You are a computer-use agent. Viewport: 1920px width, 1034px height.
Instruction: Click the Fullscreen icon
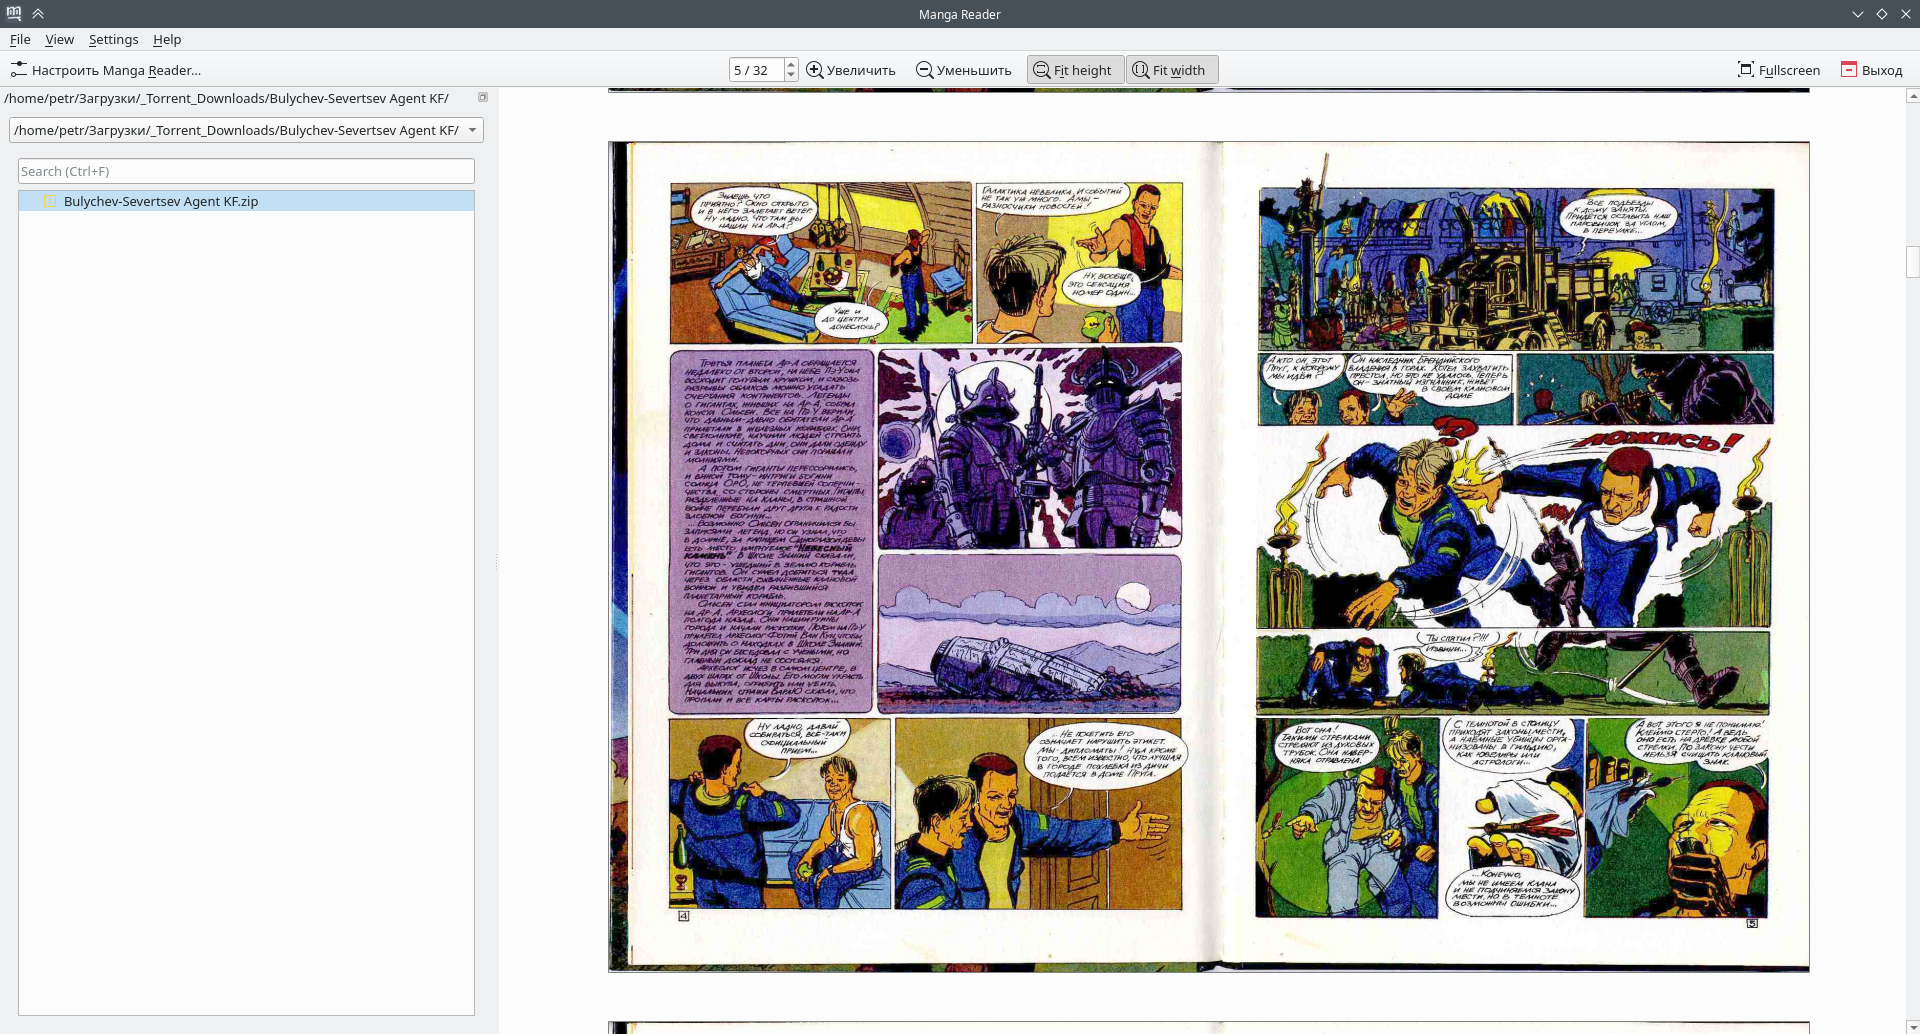point(1746,70)
